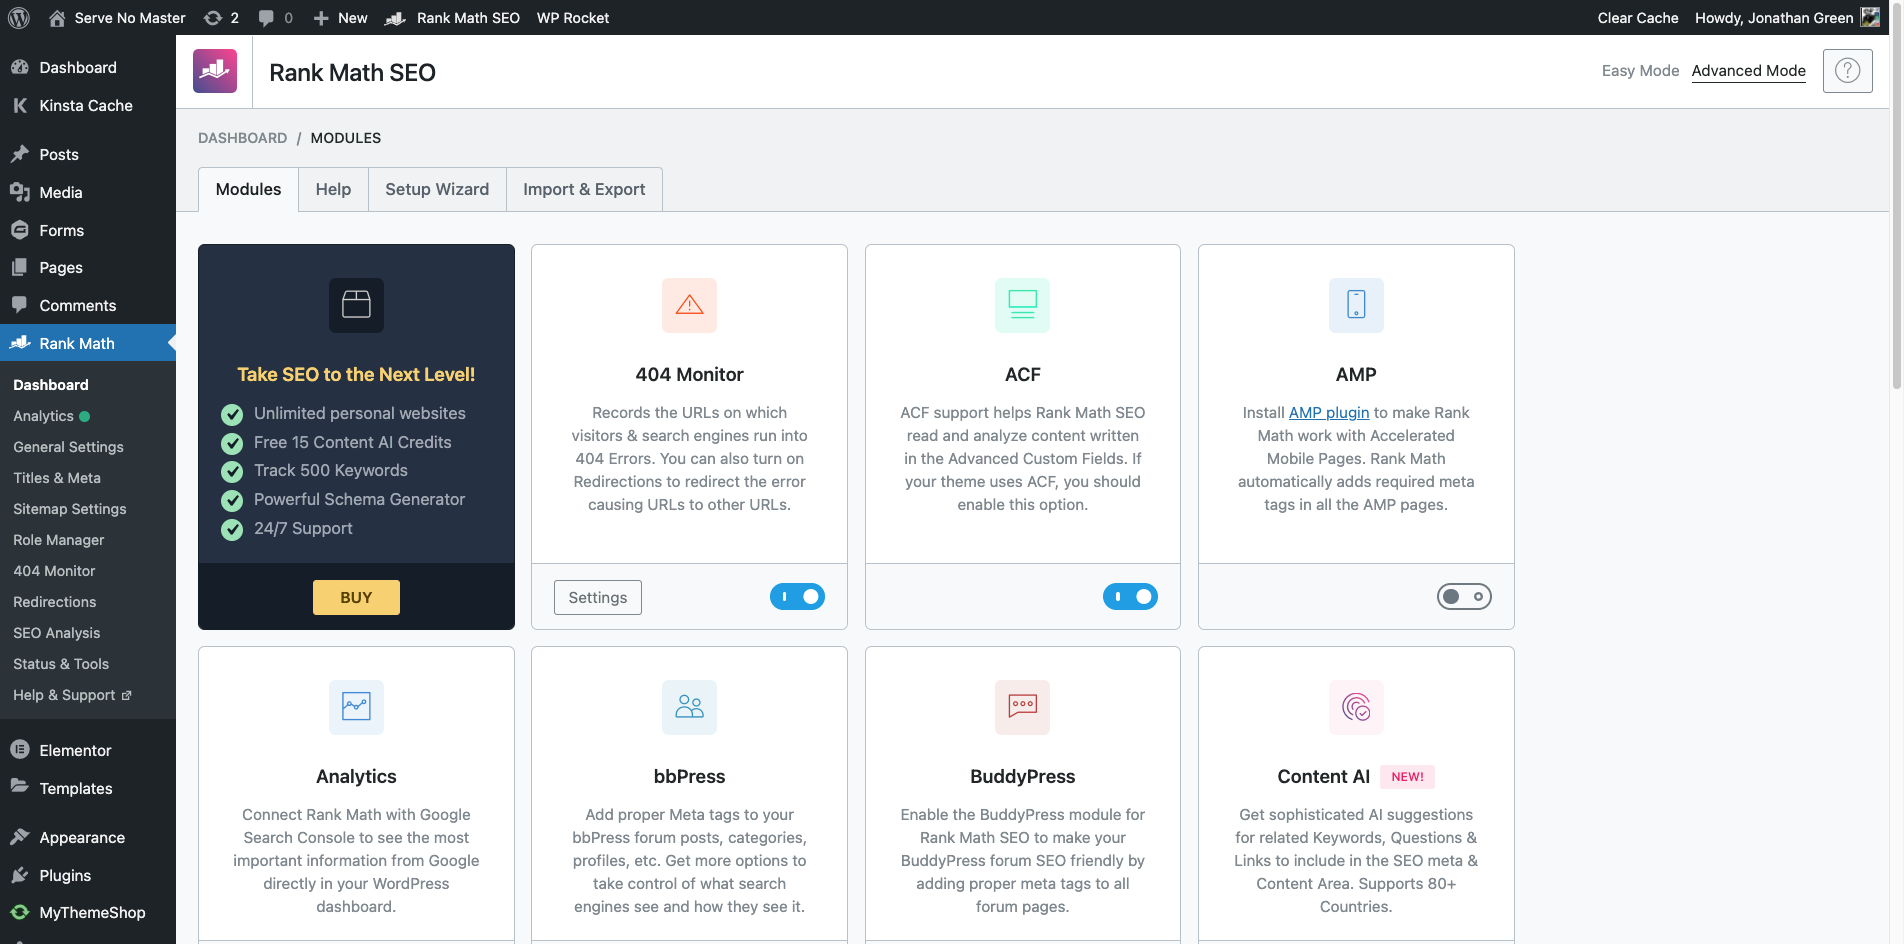Open Pages in the sidebar

[88, 267]
